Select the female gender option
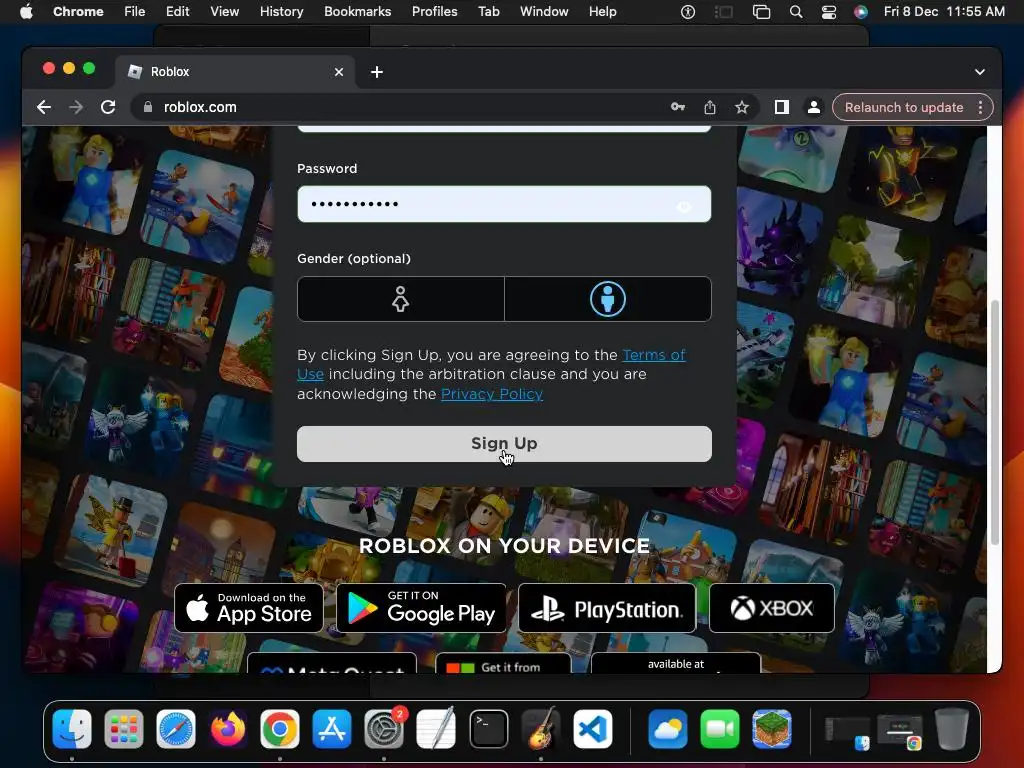Image resolution: width=1024 pixels, height=768 pixels. [x=400, y=299]
